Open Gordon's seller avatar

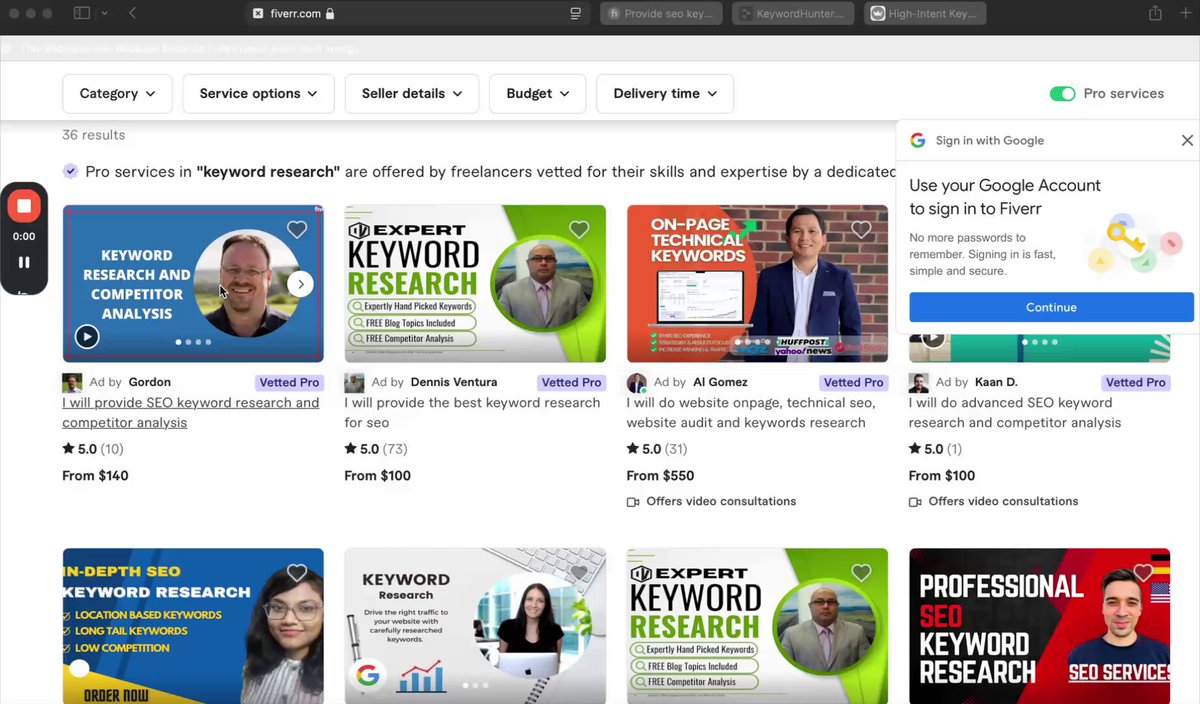72,383
